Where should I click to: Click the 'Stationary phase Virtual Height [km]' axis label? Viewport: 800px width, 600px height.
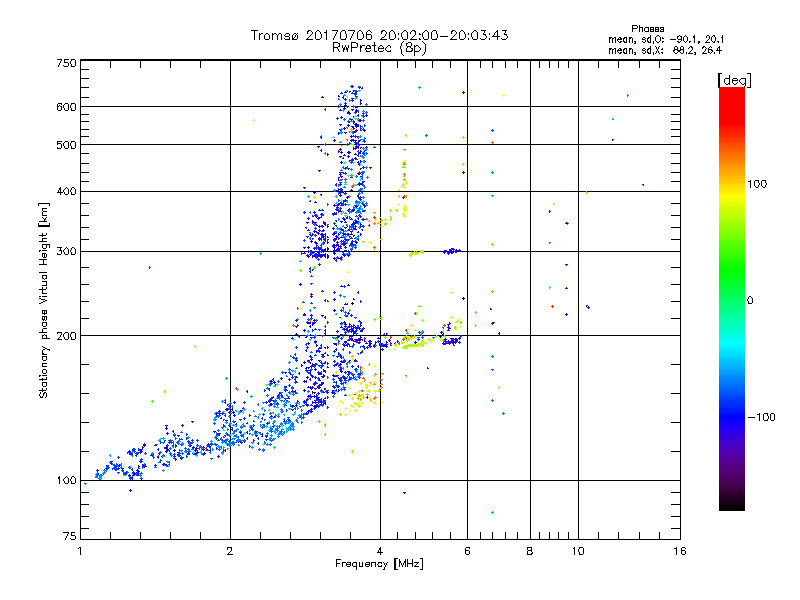point(44,301)
